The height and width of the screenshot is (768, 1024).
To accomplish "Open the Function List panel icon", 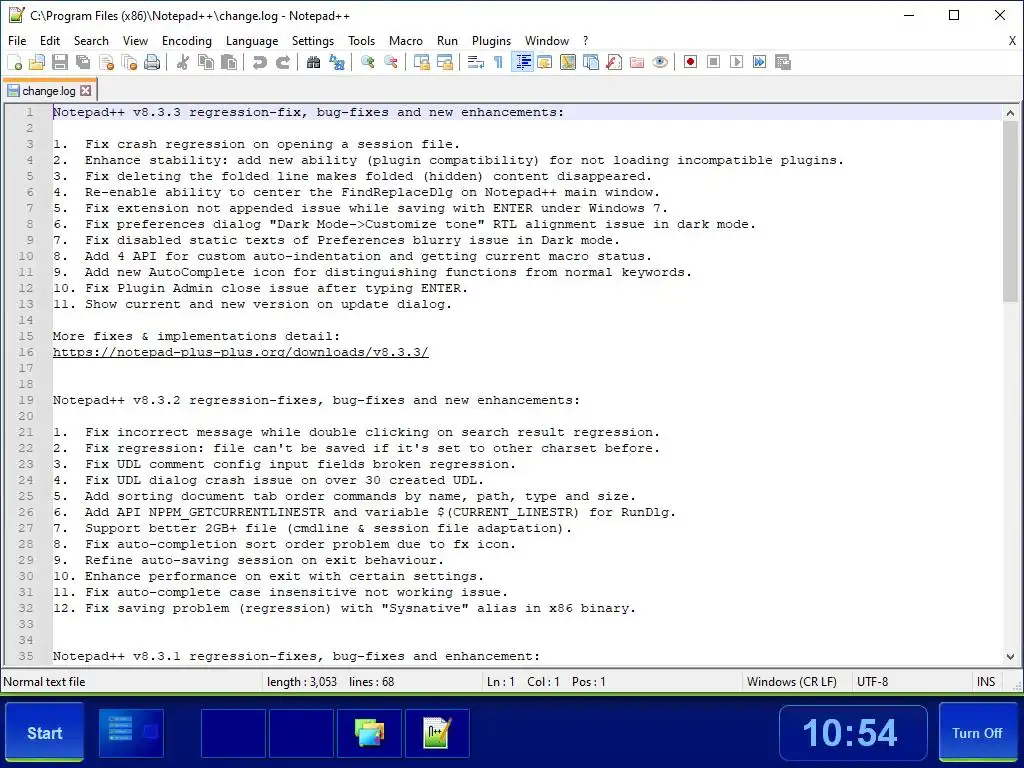I will 614,62.
